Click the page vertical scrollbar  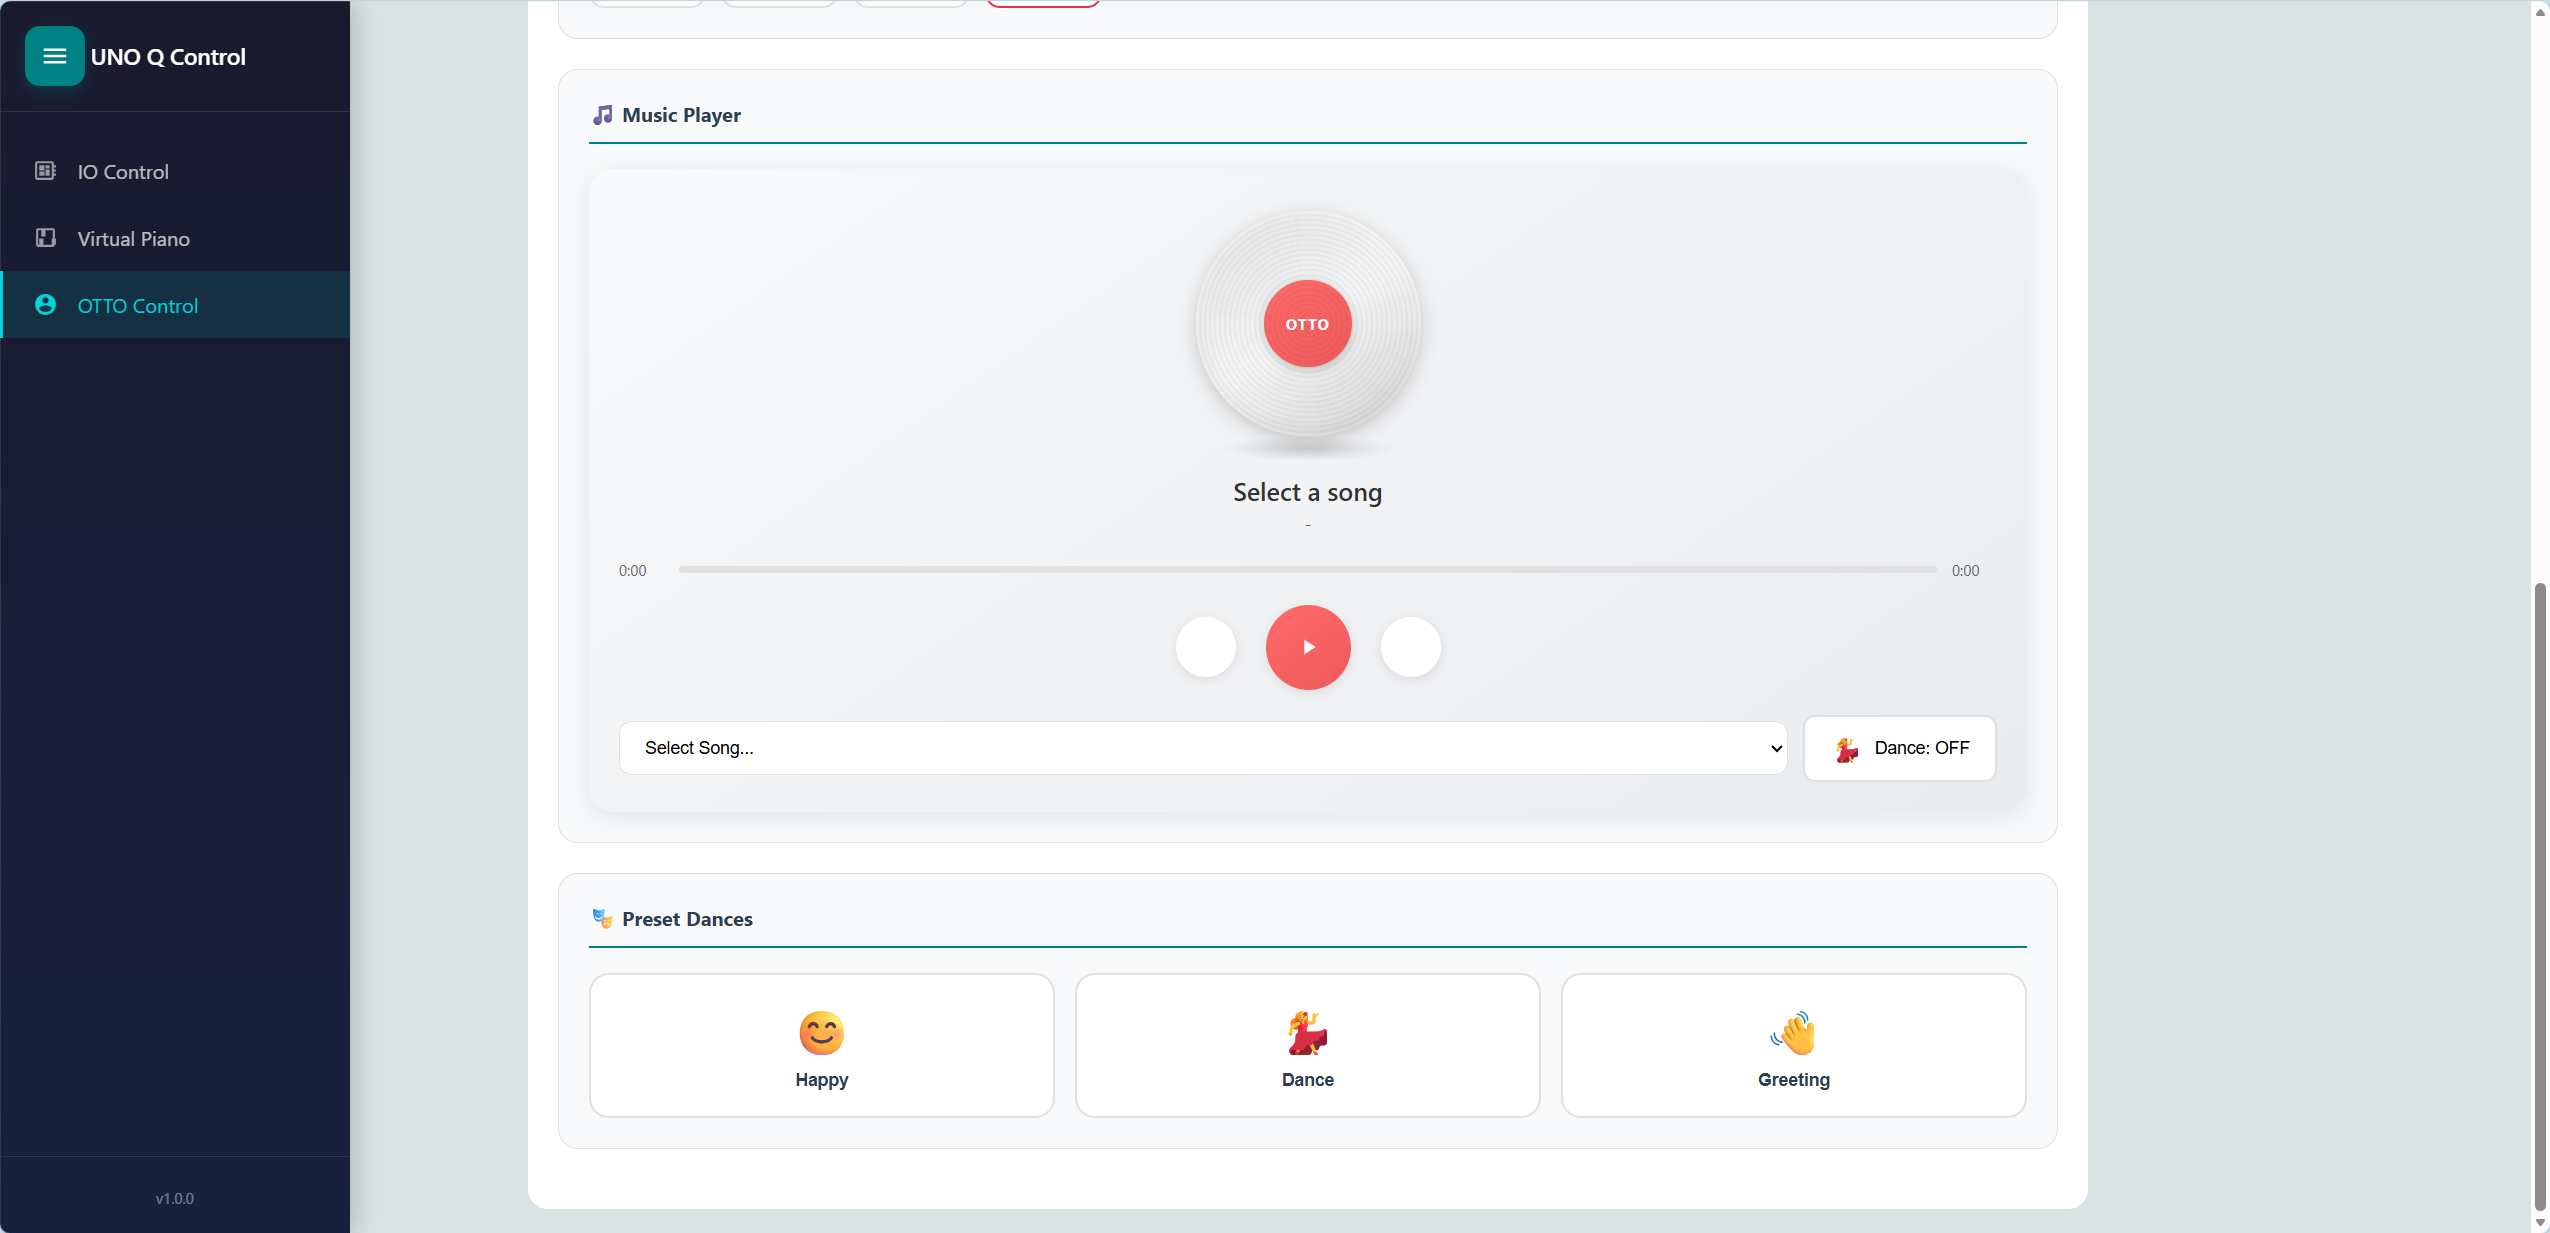2540,895
